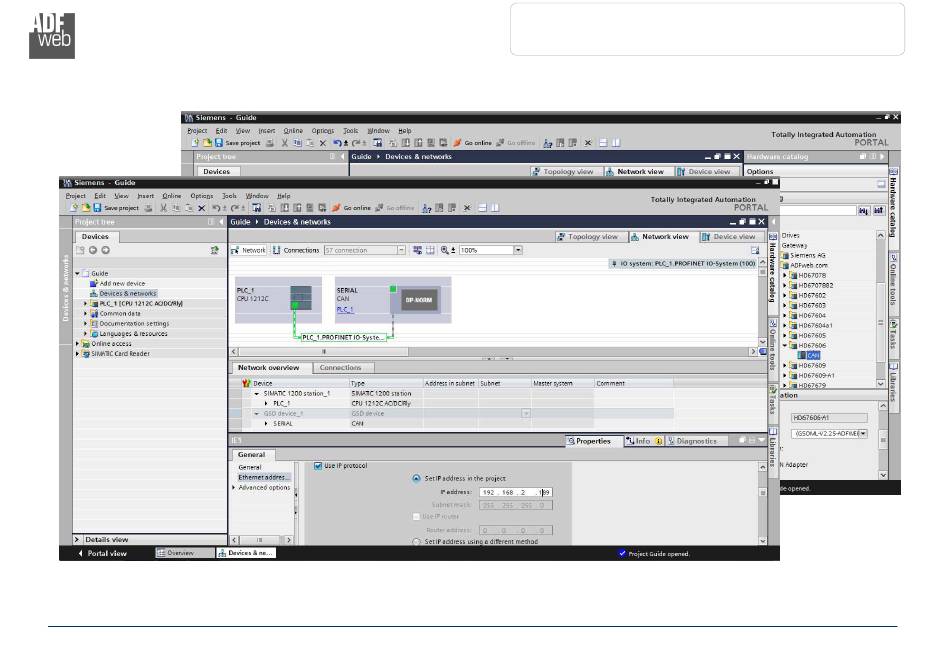The height and width of the screenshot is (659, 950).
Task: Open the Online tools side tab of the front window
Action: coord(772,348)
